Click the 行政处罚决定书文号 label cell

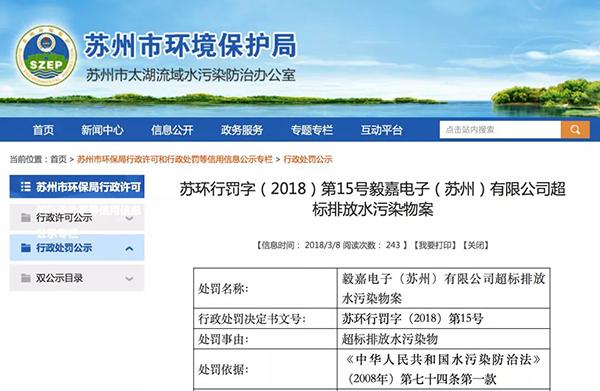(265, 318)
